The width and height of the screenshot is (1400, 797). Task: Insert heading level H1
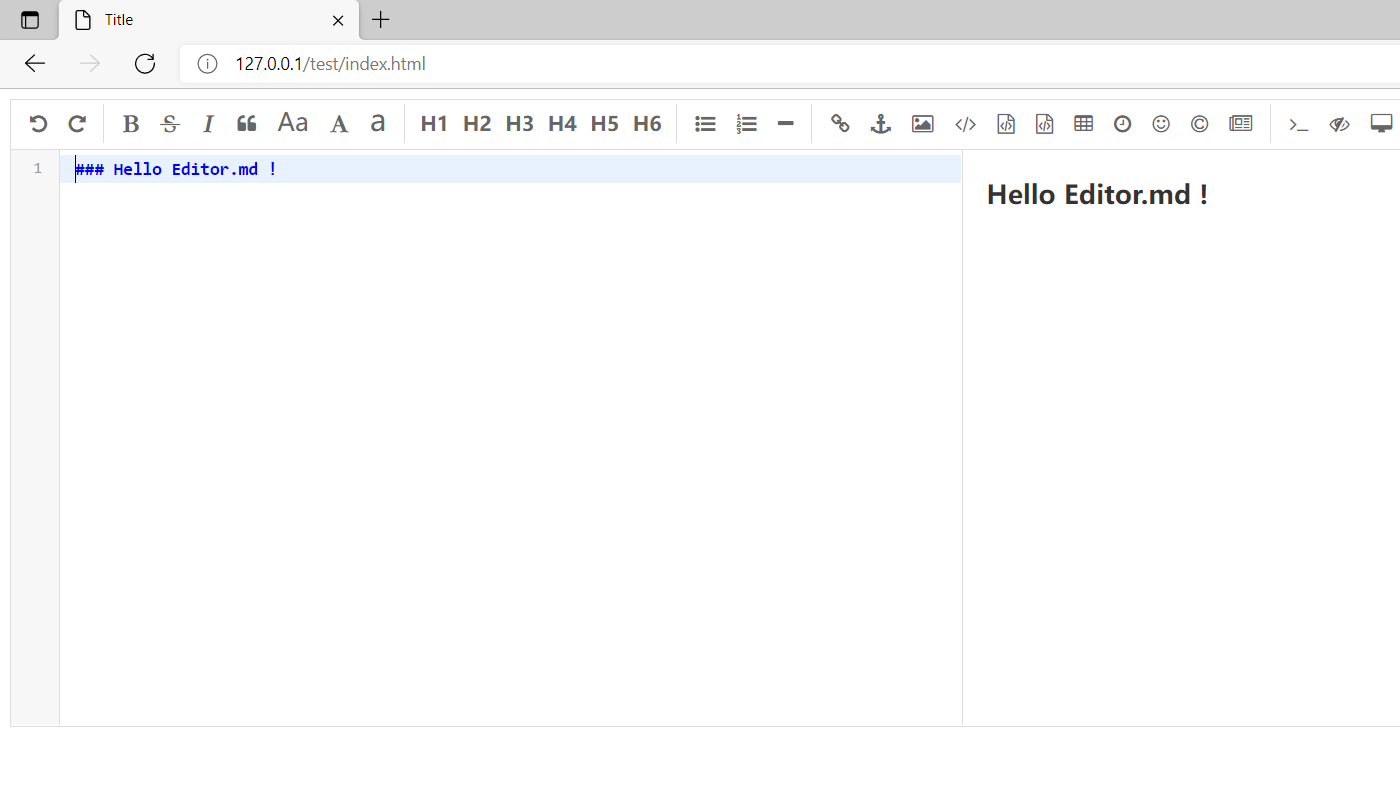(434, 124)
